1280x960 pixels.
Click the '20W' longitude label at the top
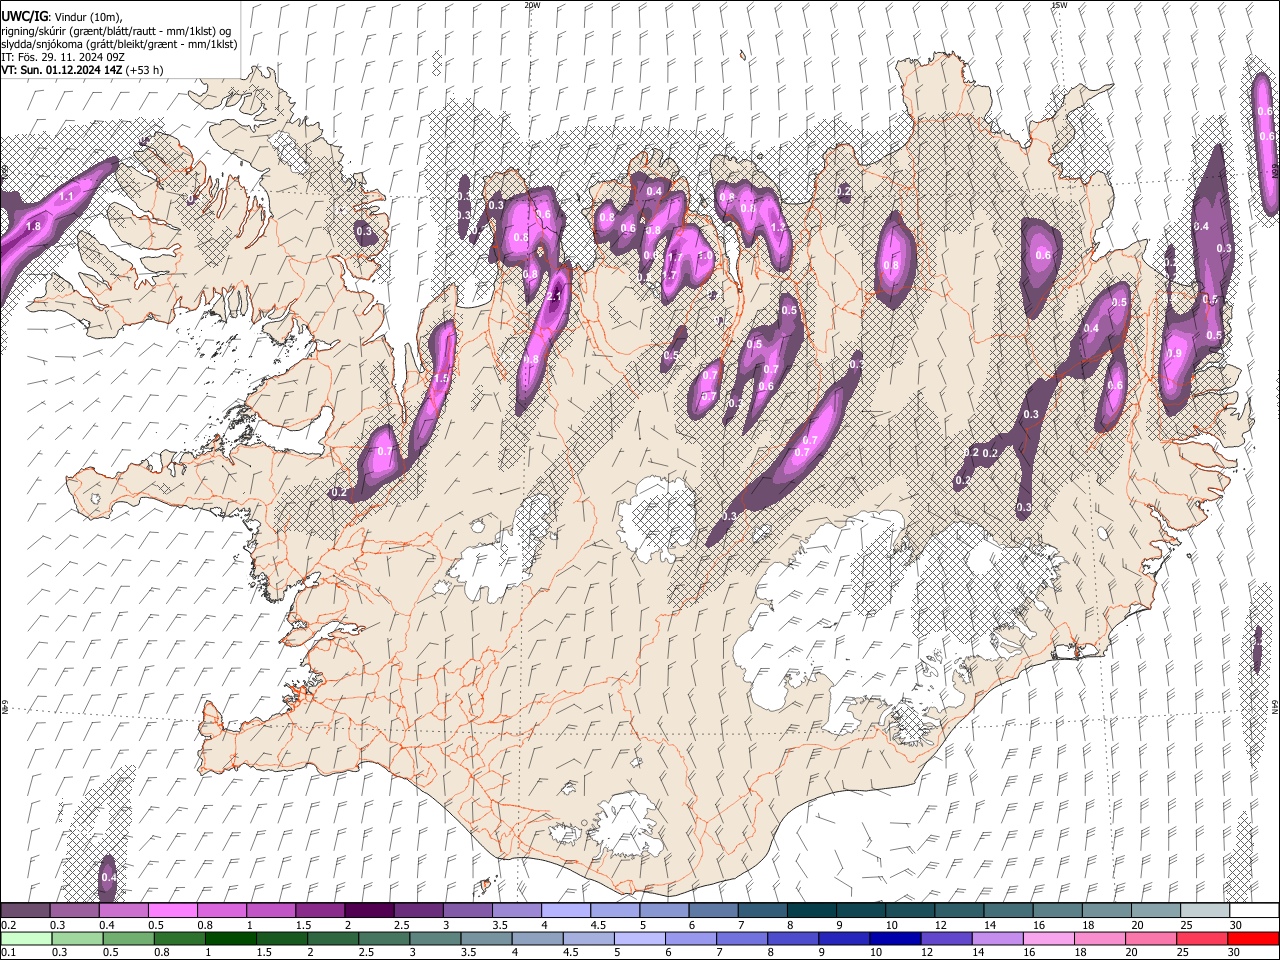pos(532,5)
